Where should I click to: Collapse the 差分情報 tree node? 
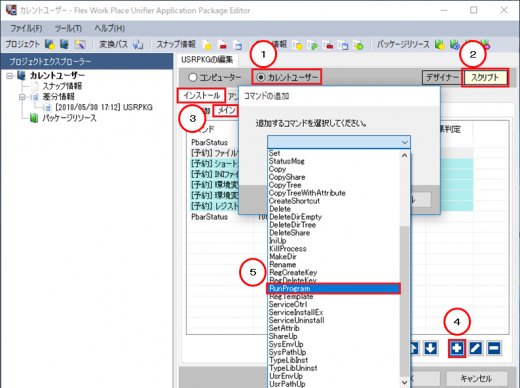(22, 97)
